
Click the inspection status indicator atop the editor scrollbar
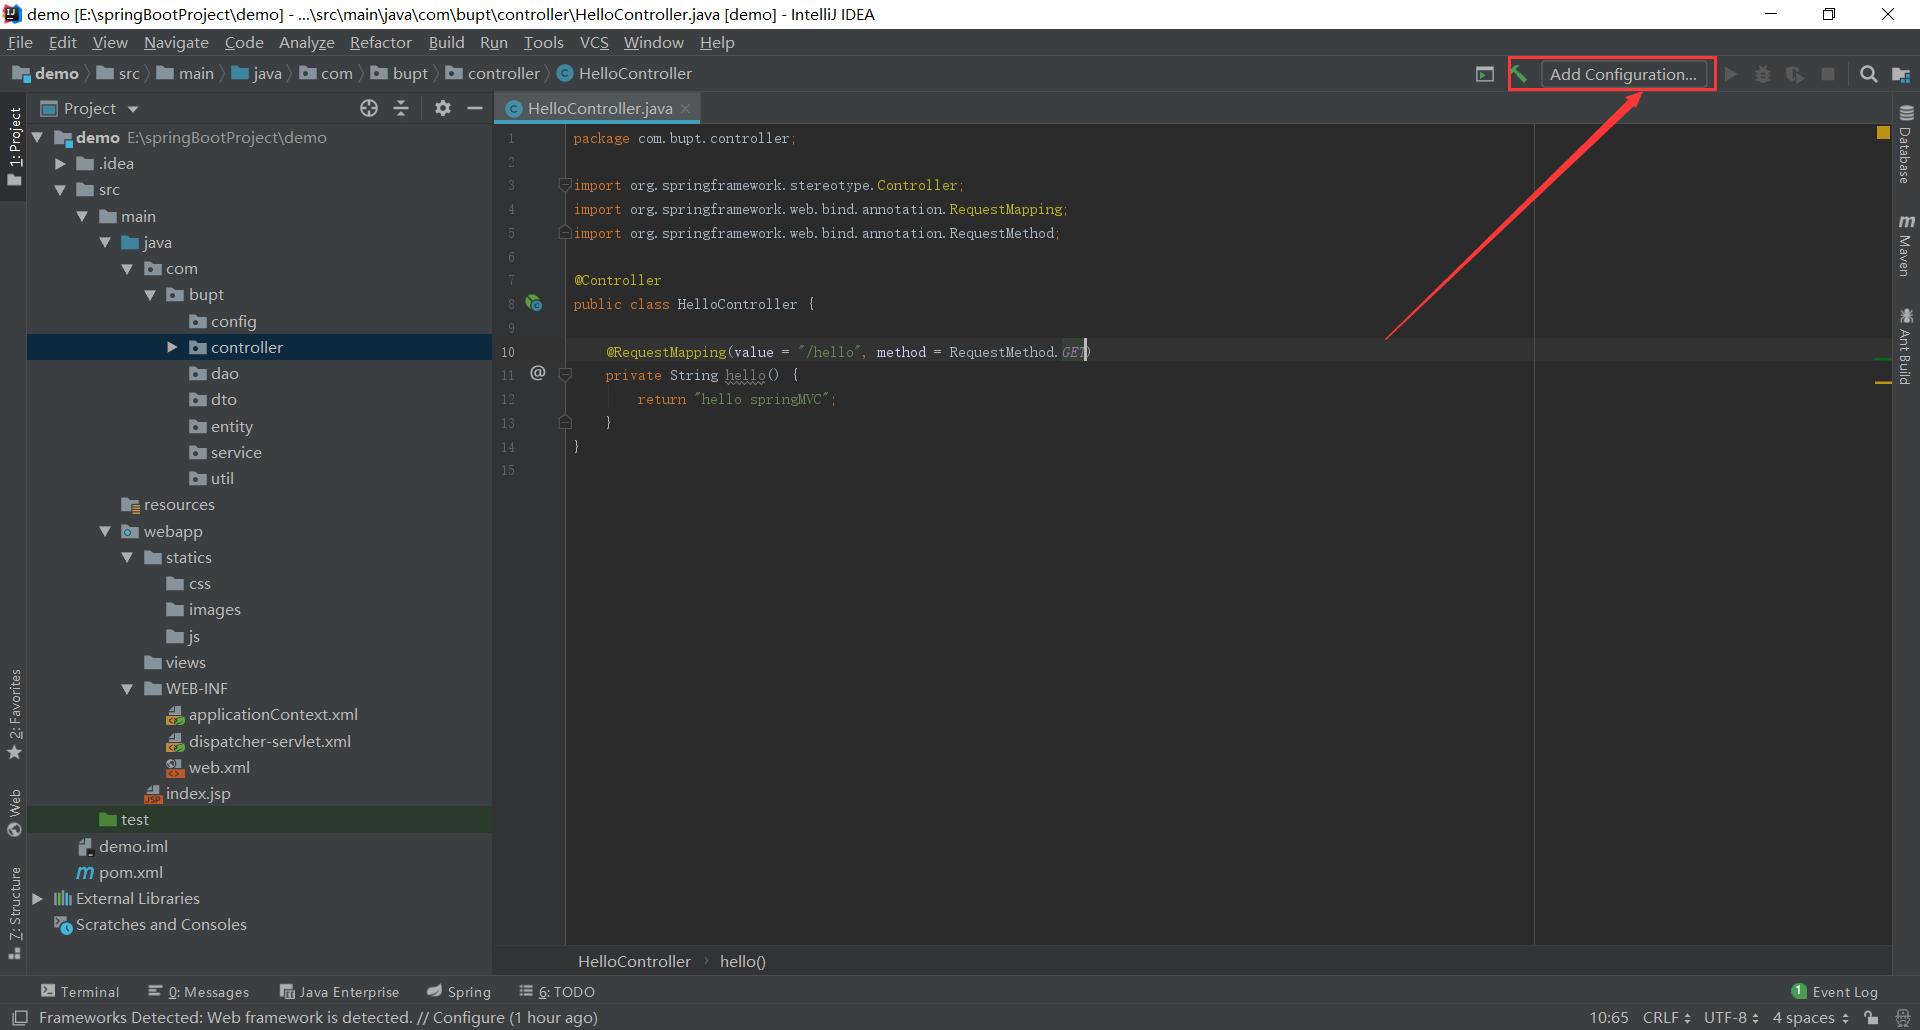[x=1883, y=132]
